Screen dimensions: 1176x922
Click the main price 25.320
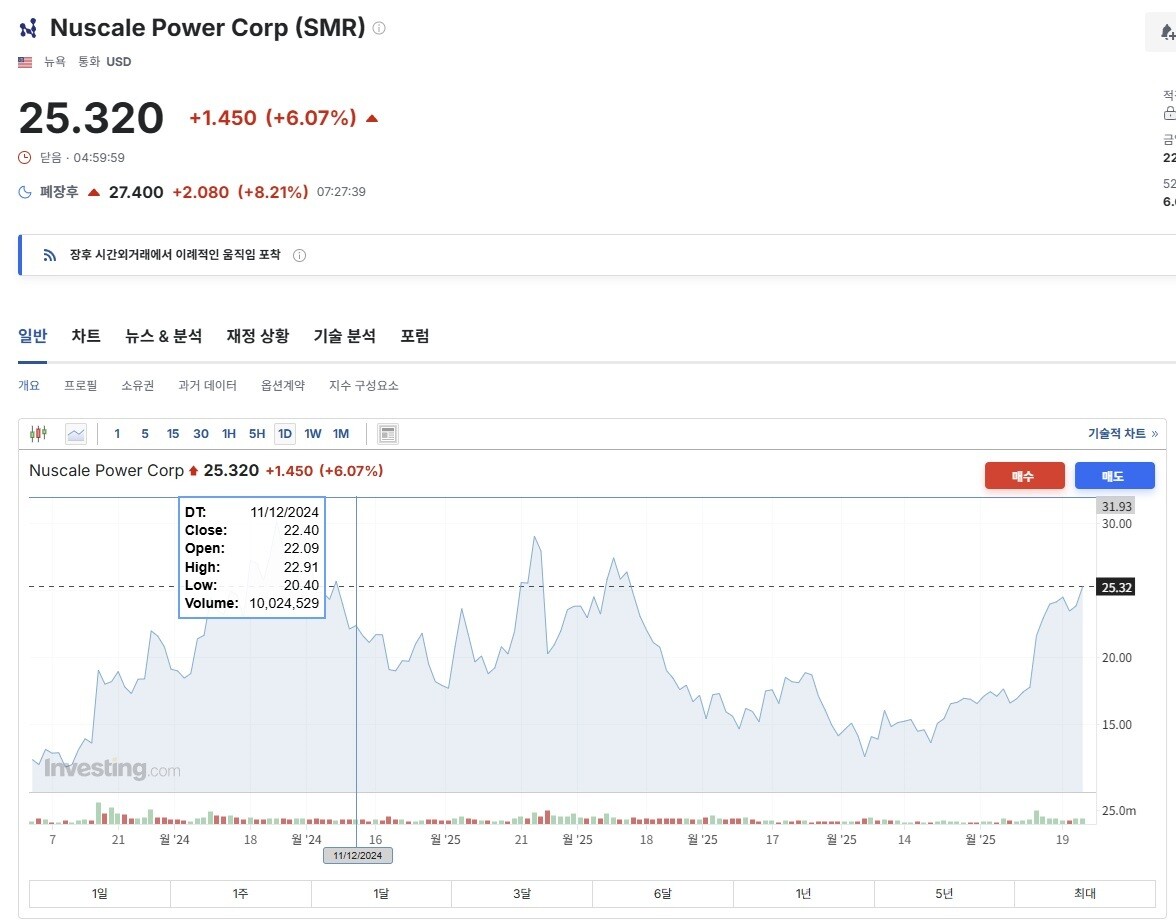click(91, 118)
